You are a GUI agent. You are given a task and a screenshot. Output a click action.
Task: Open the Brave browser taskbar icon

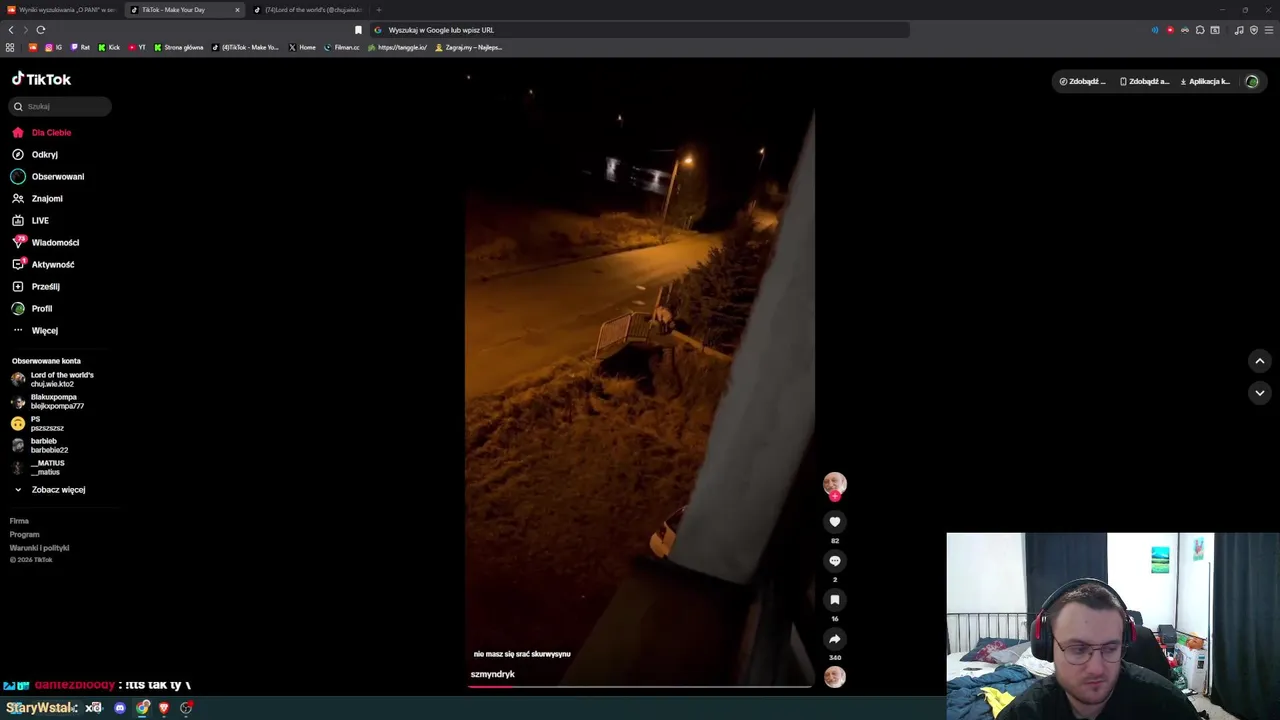click(x=164, y=708)
